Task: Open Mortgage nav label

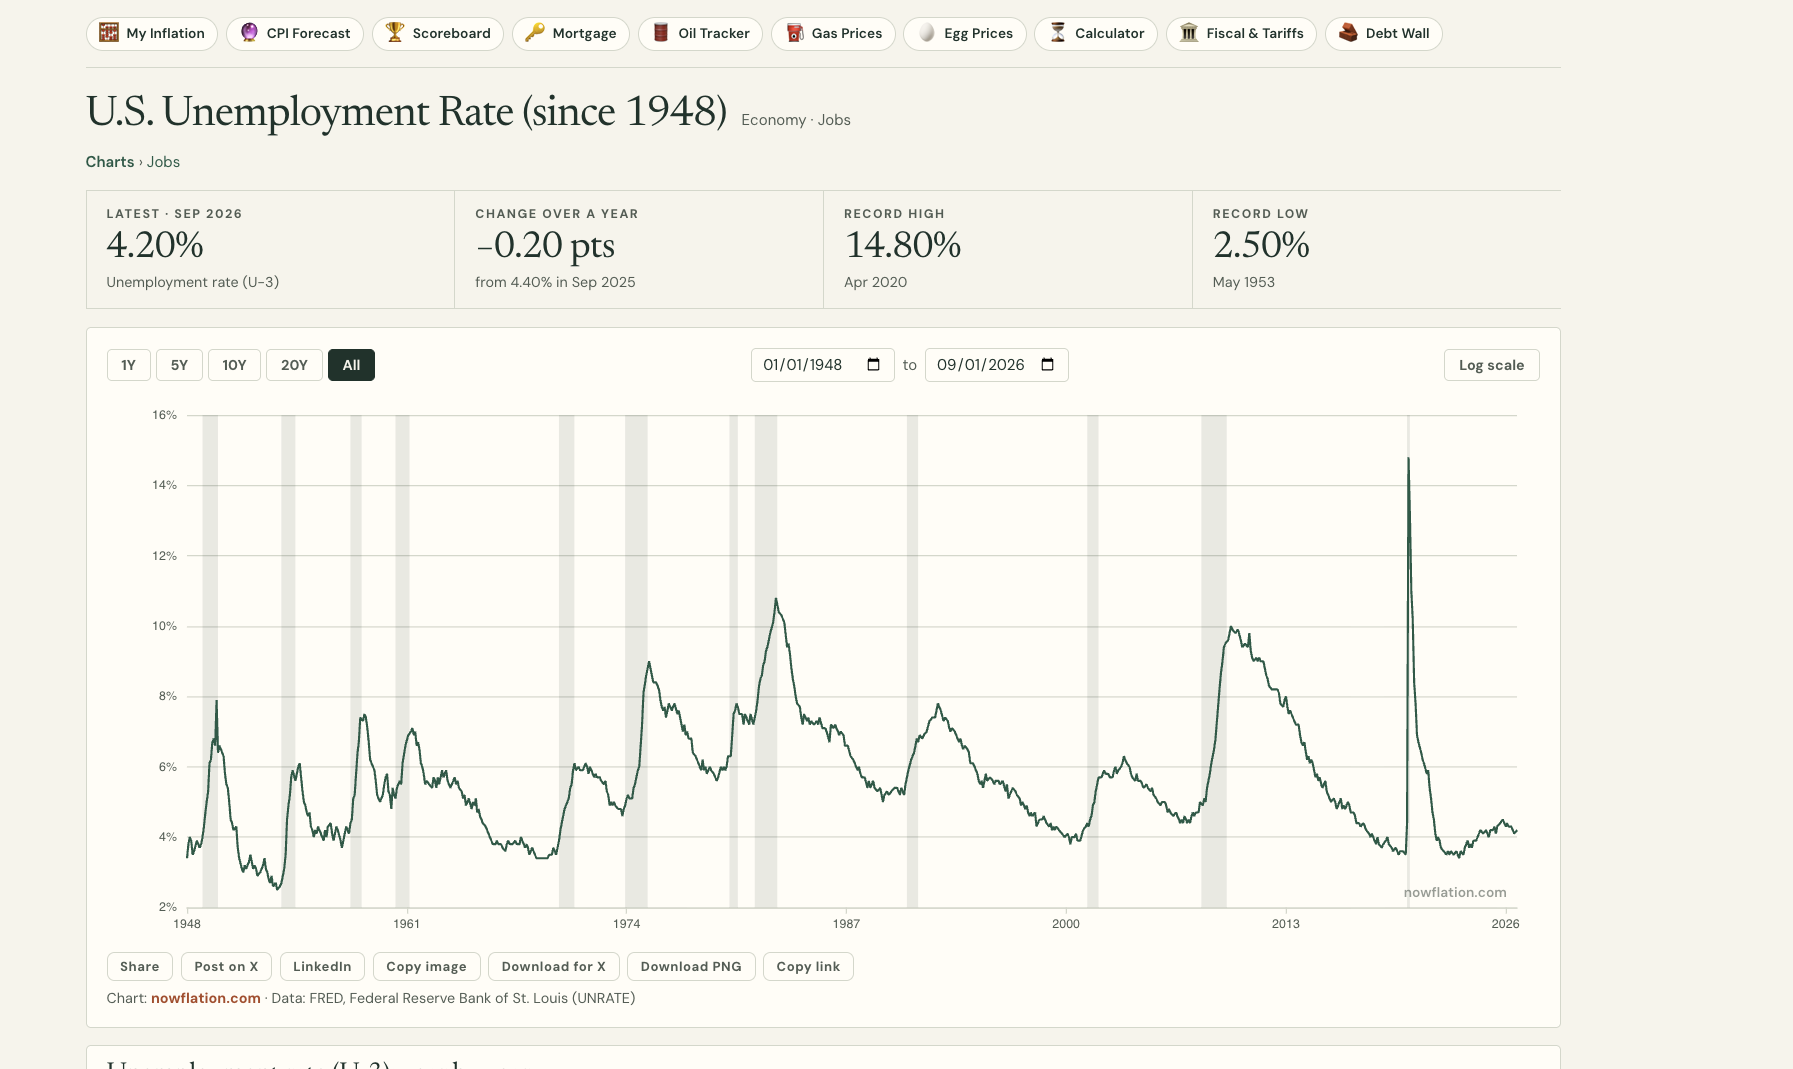Action: coord(584,33)
